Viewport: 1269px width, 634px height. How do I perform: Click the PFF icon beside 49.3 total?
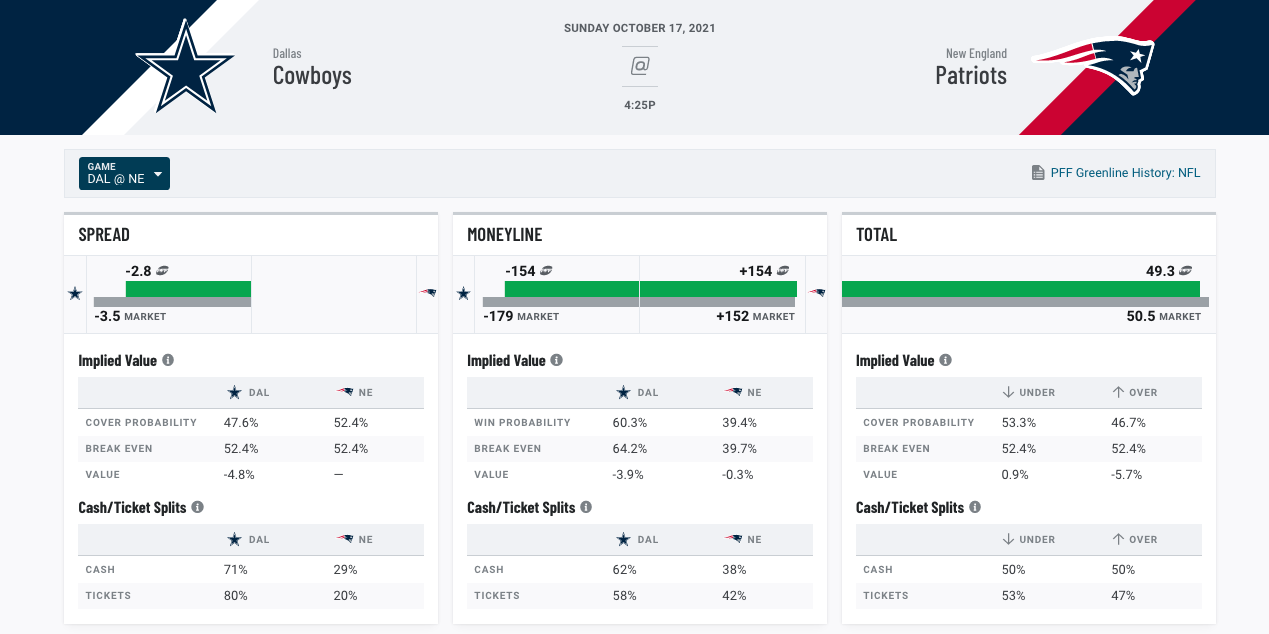click(x=1185, y=270)
